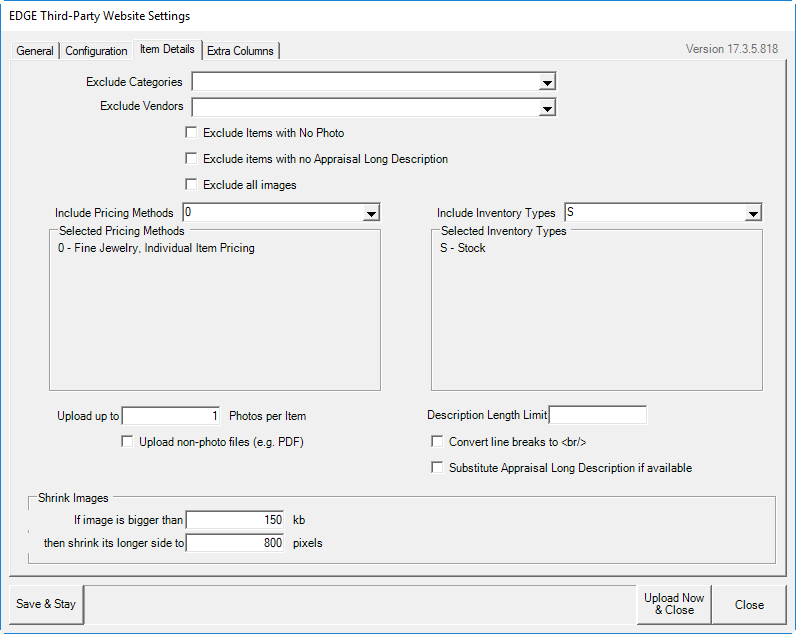Open the Configuration tab
796x634 pixels.
click(96, 51)
